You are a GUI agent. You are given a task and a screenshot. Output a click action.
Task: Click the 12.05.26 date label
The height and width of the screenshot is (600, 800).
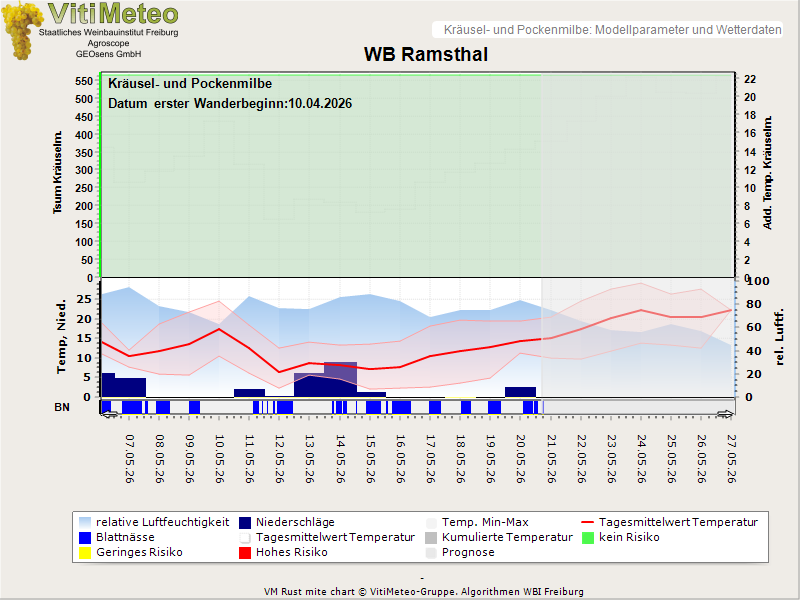tap(280, 459)
